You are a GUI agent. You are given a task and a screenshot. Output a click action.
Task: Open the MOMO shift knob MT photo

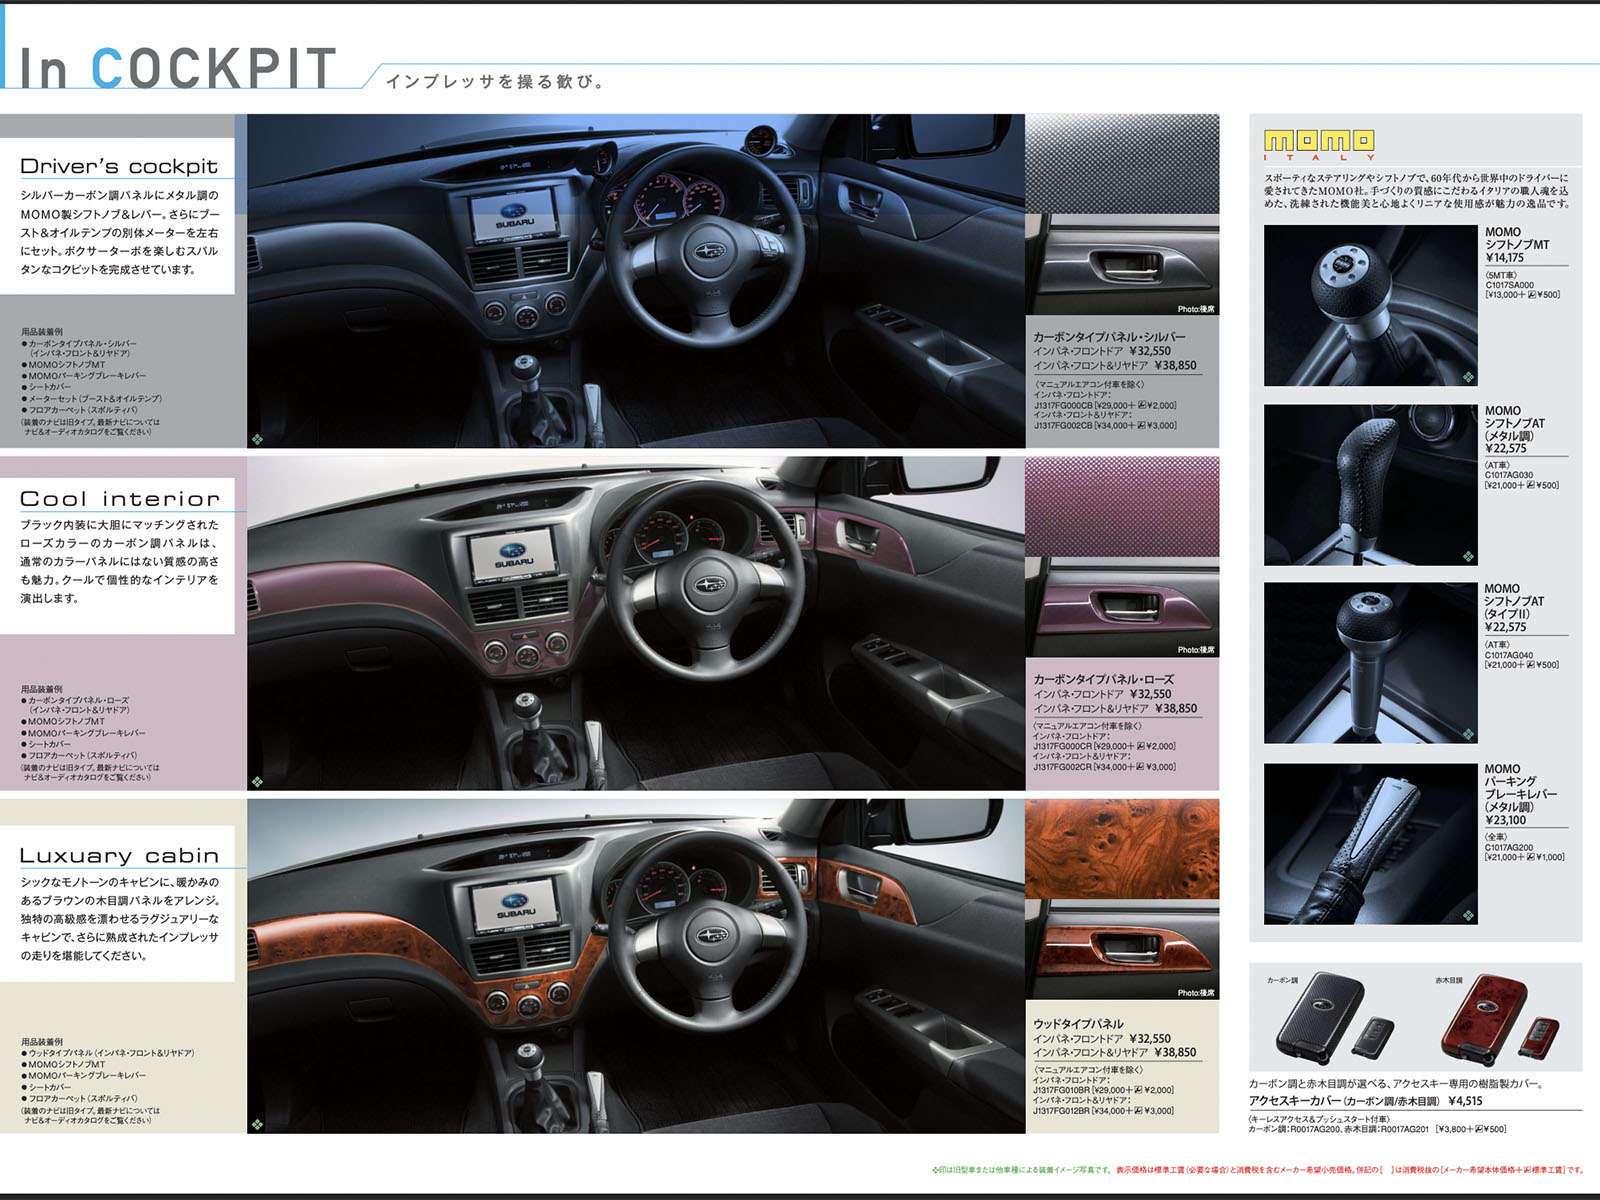point(1370,305)
